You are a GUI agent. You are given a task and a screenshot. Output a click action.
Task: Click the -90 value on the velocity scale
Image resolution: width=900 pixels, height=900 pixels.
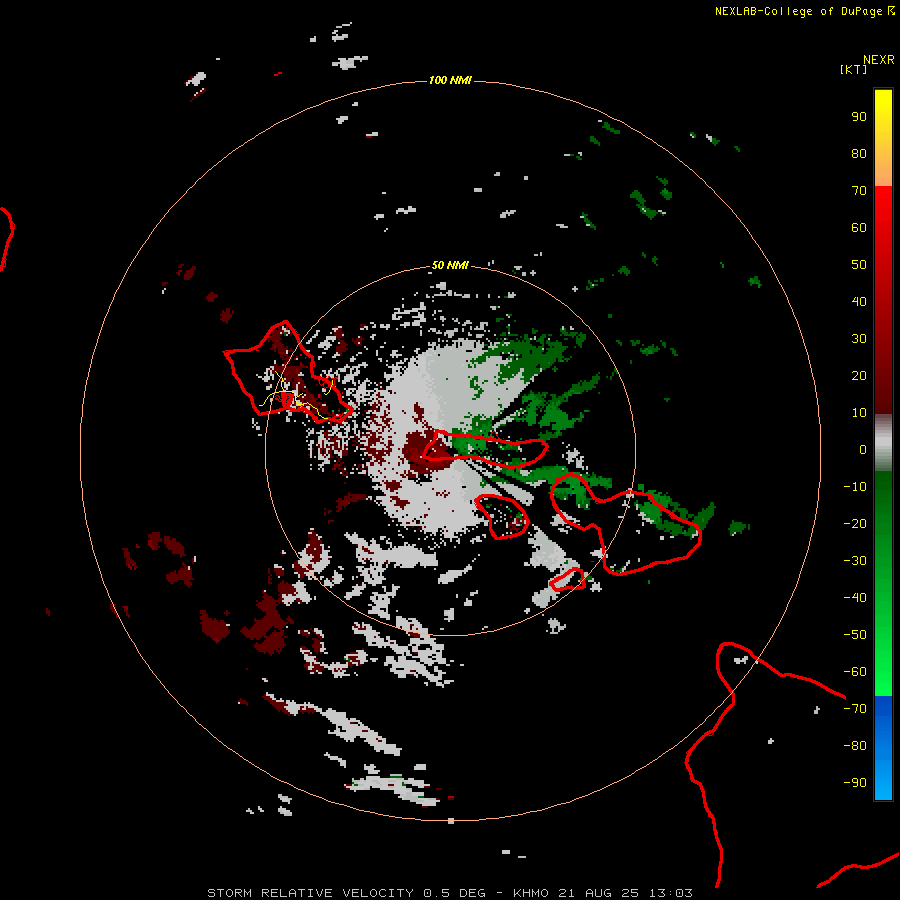(x=855, y=783)
